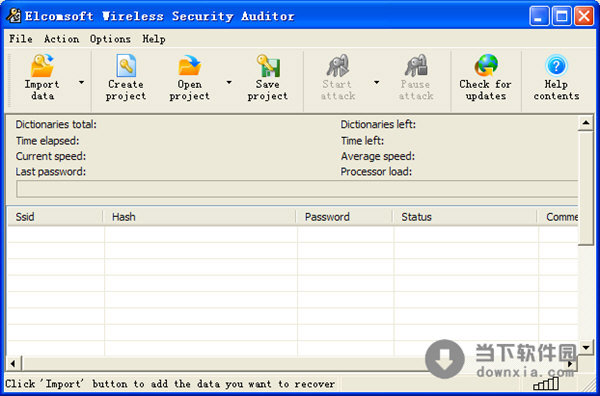Image resolution: width=600 pixels, height=396 pixels.
Task: Open the Import data dropdown arrow
Action: (82, 82)
